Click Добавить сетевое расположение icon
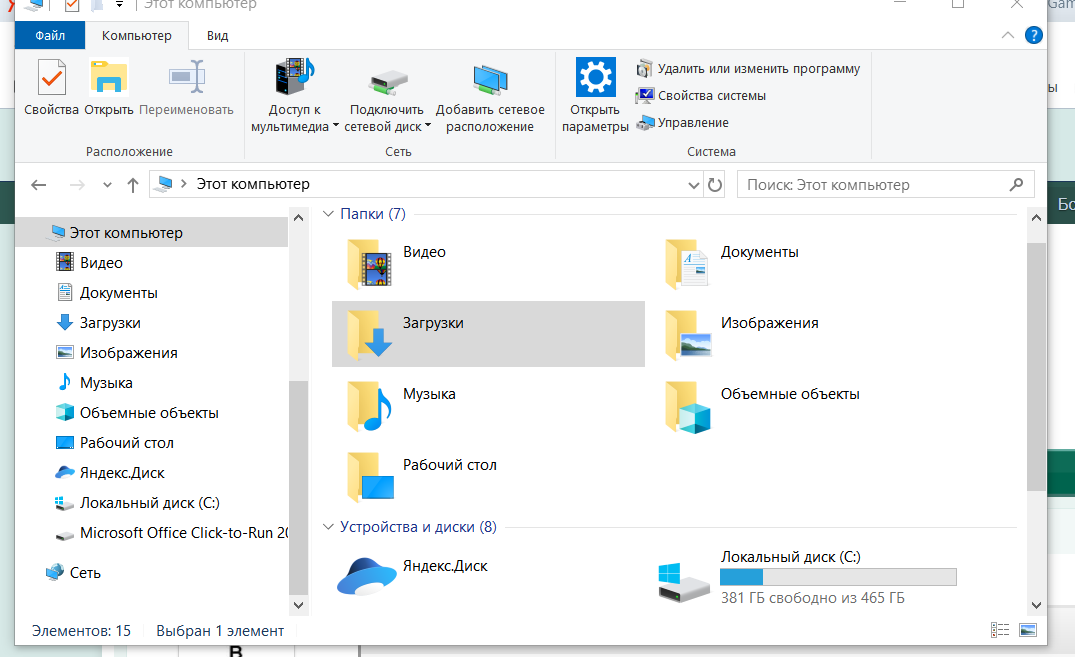 click(490, 80)
